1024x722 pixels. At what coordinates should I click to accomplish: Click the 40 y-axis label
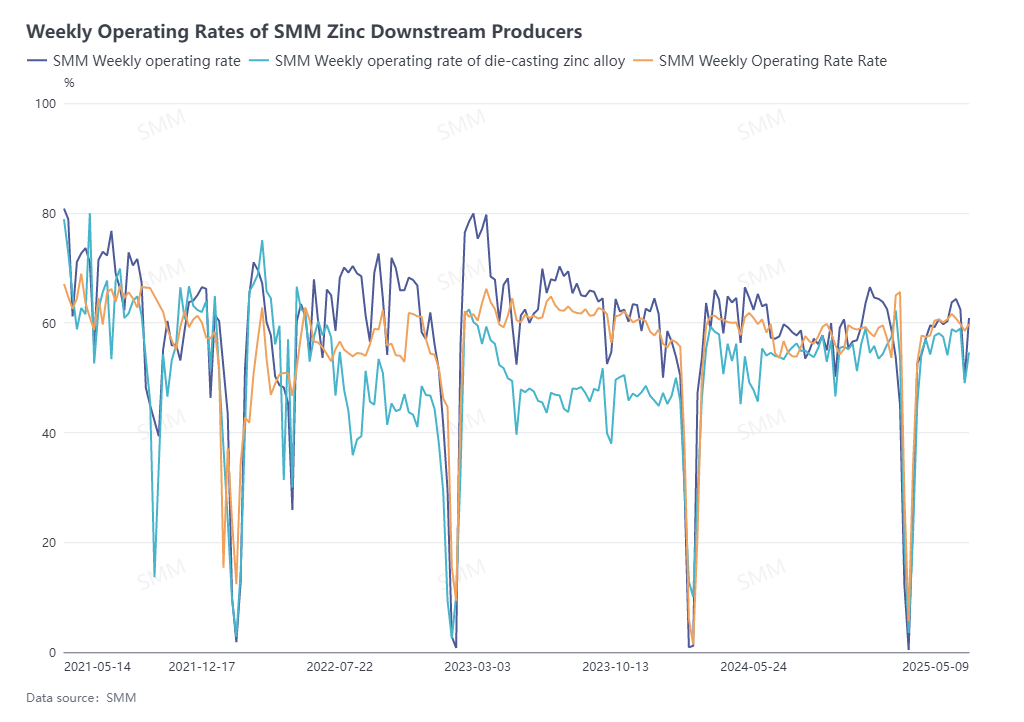pos(49,433)
